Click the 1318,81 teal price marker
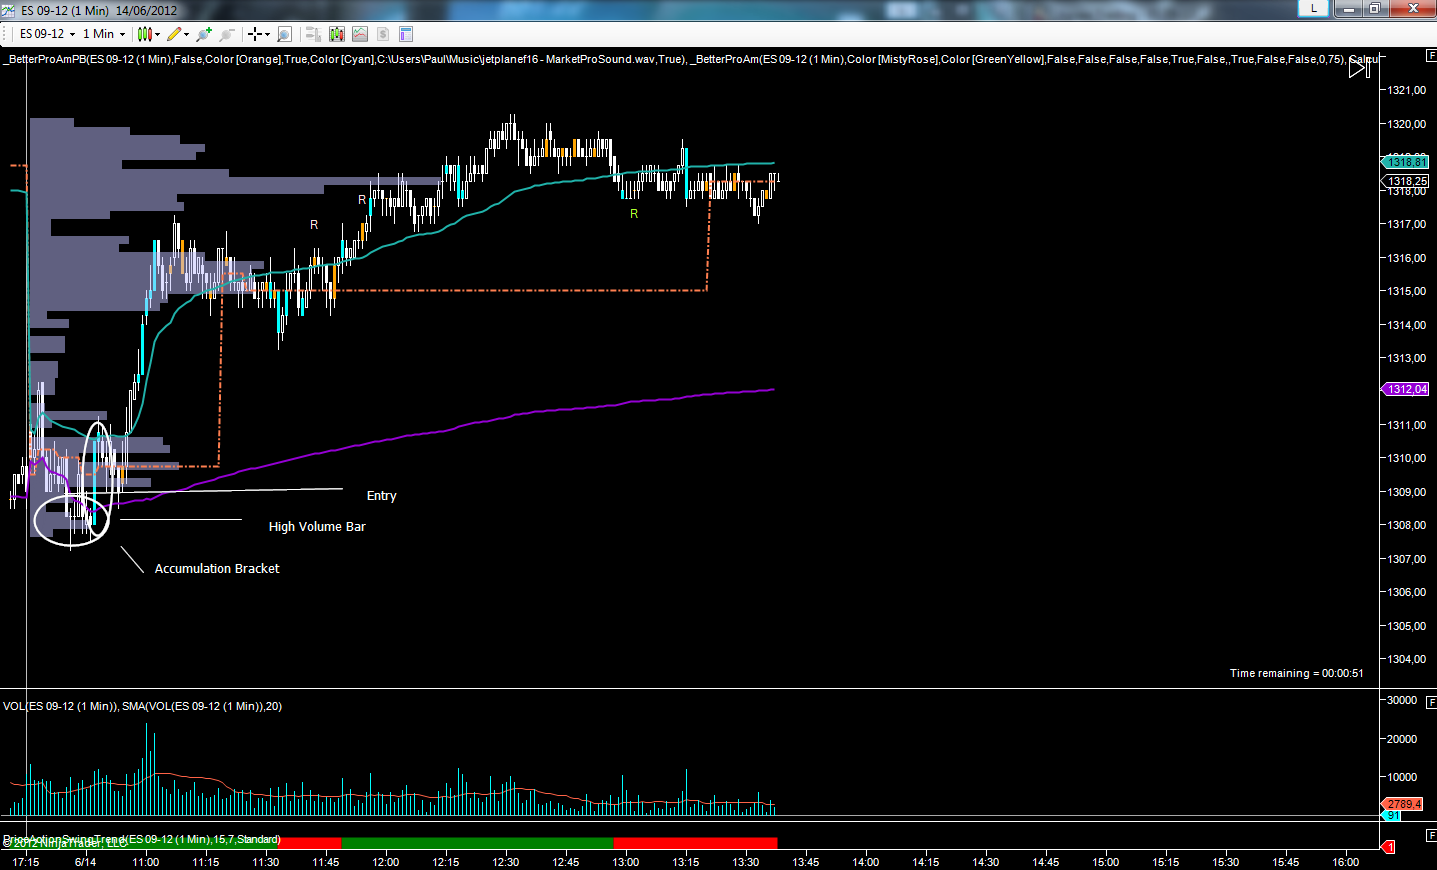Viewport: 1437px width, 870px height. pos(1406,162)
